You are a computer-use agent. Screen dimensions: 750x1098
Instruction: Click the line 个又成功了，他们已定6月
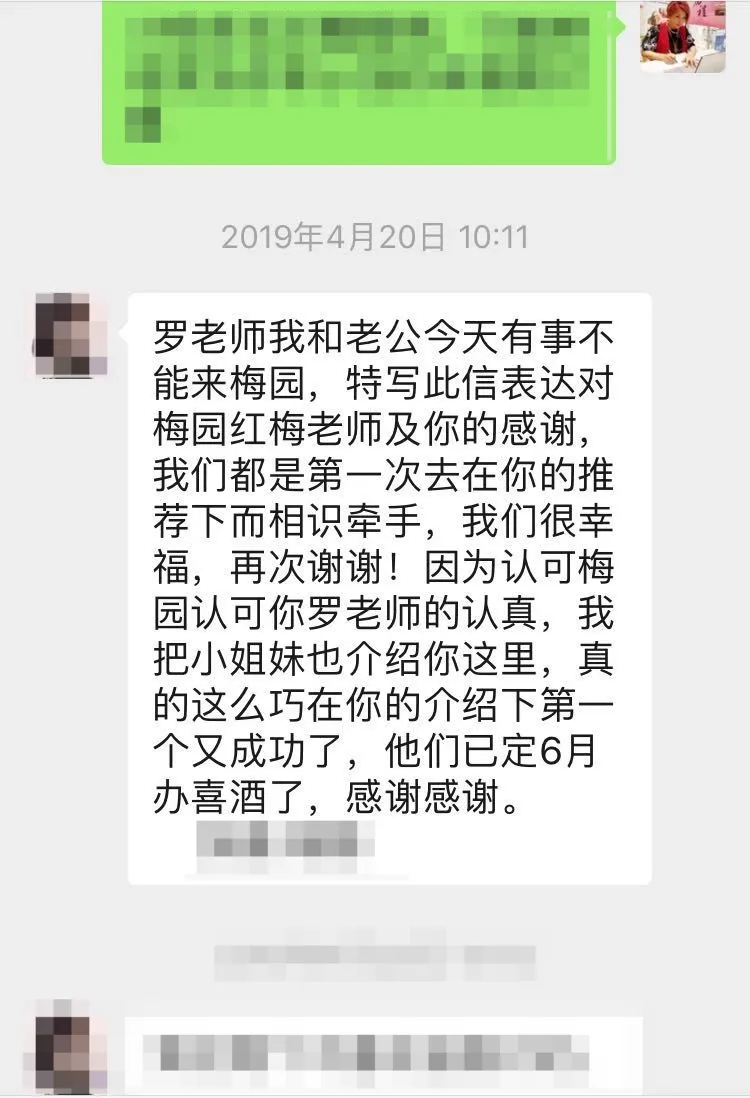(x=375, y=751)
